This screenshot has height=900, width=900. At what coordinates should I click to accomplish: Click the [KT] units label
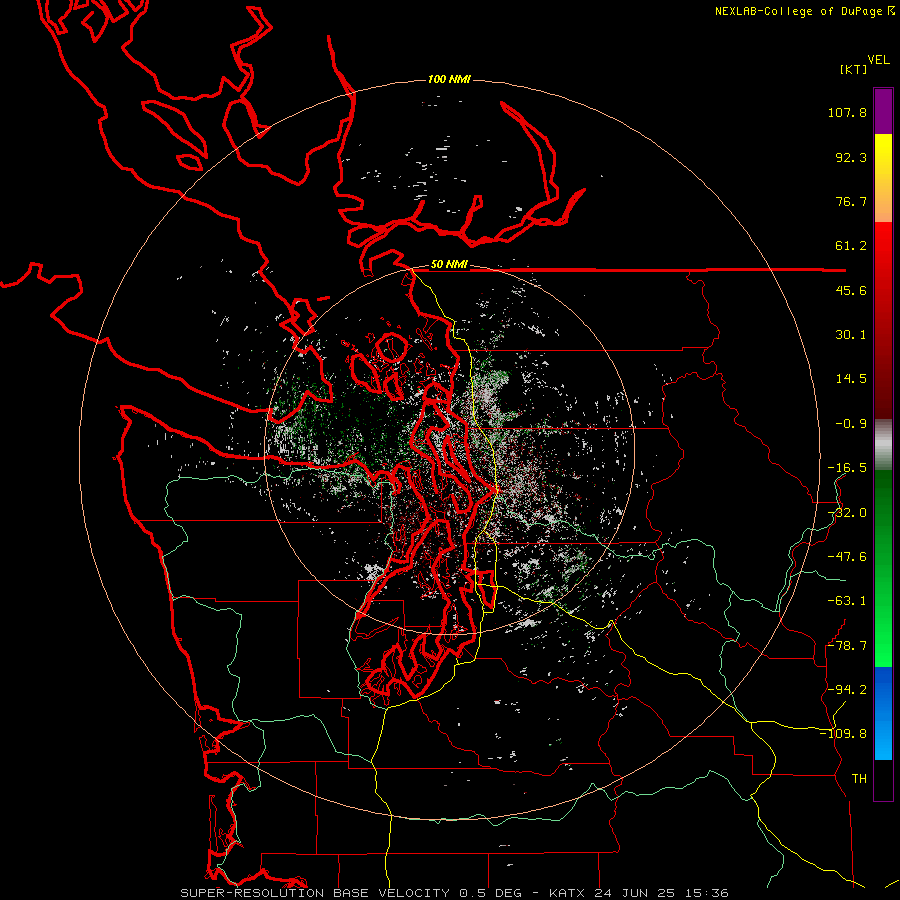tap(854, 69)
